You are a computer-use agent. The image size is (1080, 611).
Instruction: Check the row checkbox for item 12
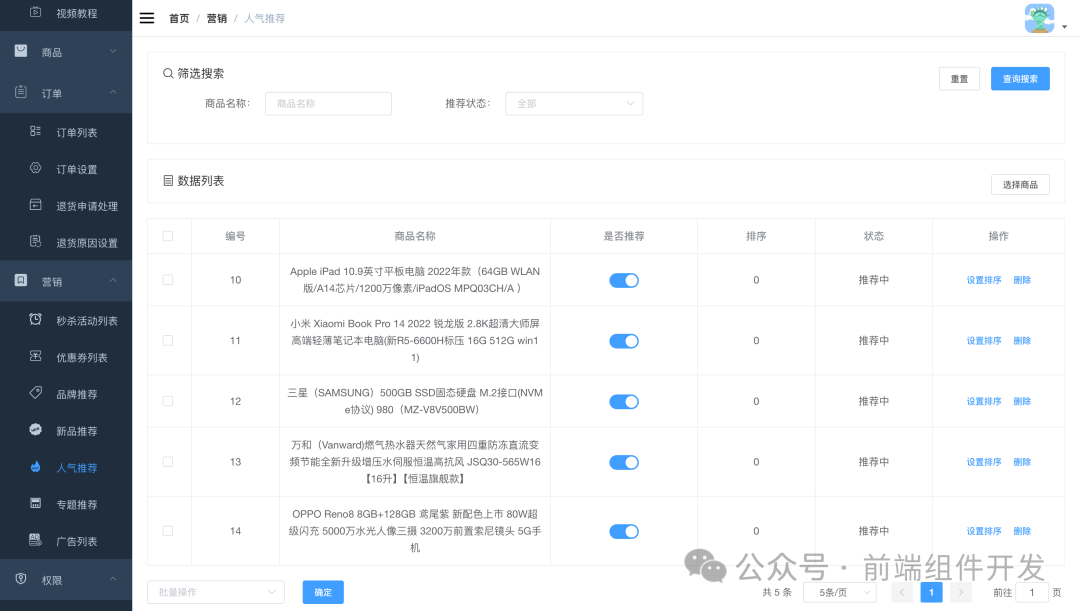[169, 401]
